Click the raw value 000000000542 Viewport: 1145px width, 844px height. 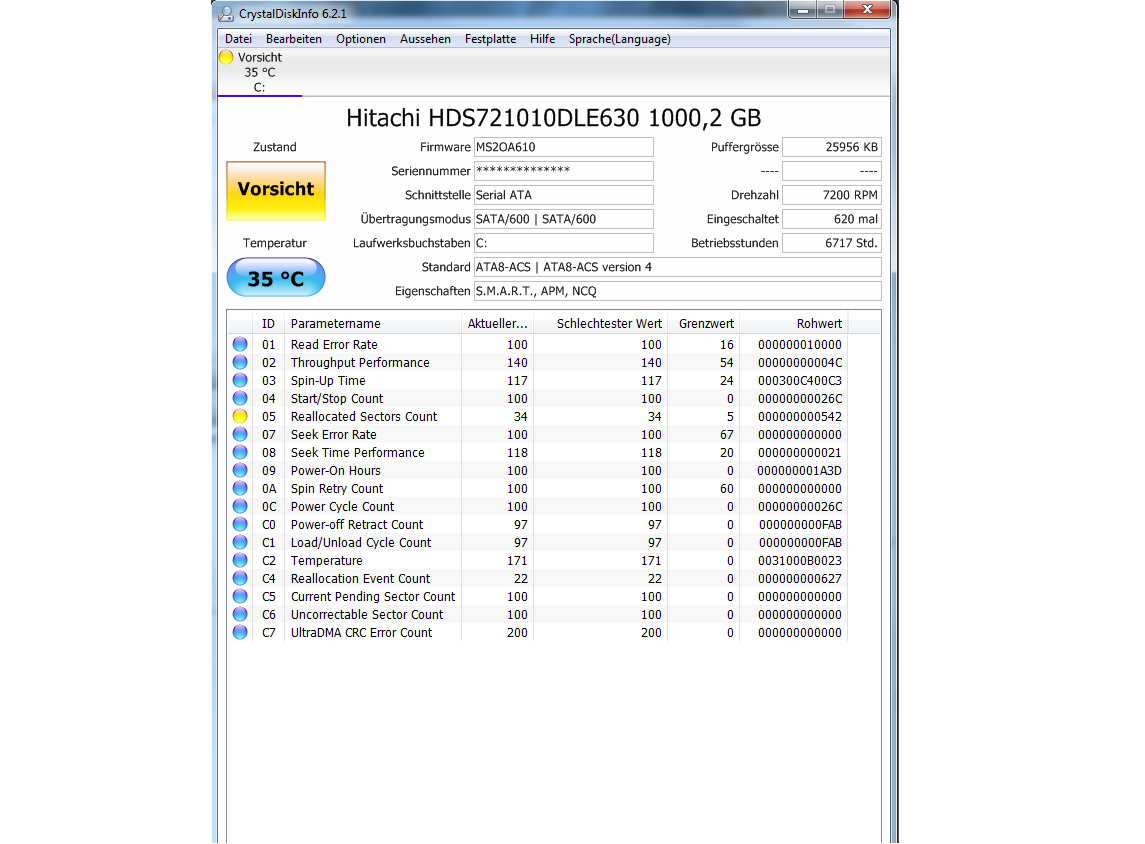800,417
